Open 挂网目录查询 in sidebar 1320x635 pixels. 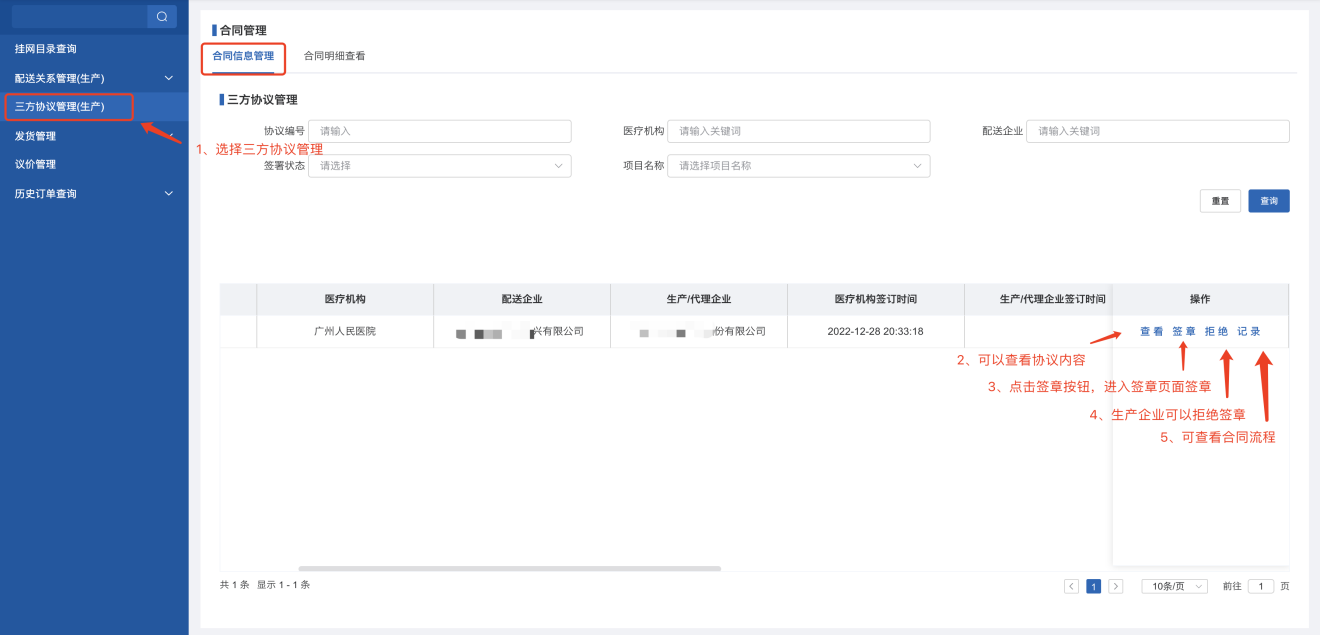(46, 49)
